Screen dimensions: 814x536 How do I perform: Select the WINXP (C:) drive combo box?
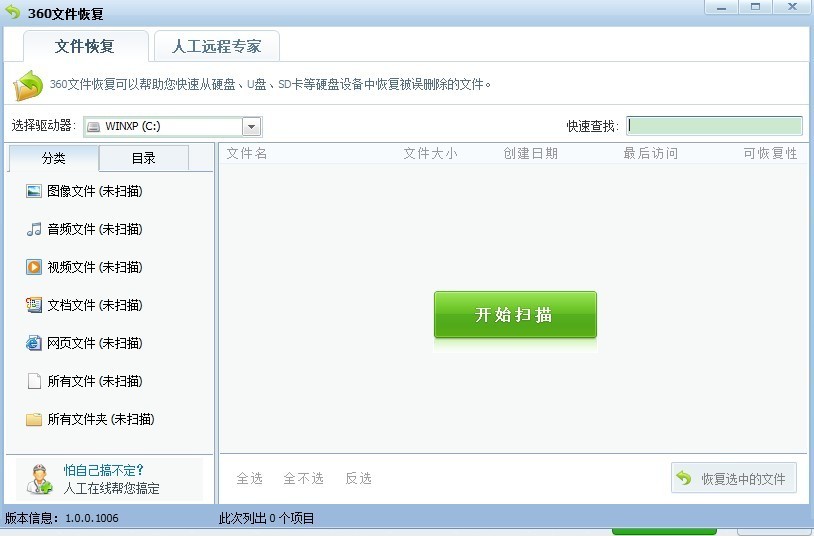click(172, 126)
